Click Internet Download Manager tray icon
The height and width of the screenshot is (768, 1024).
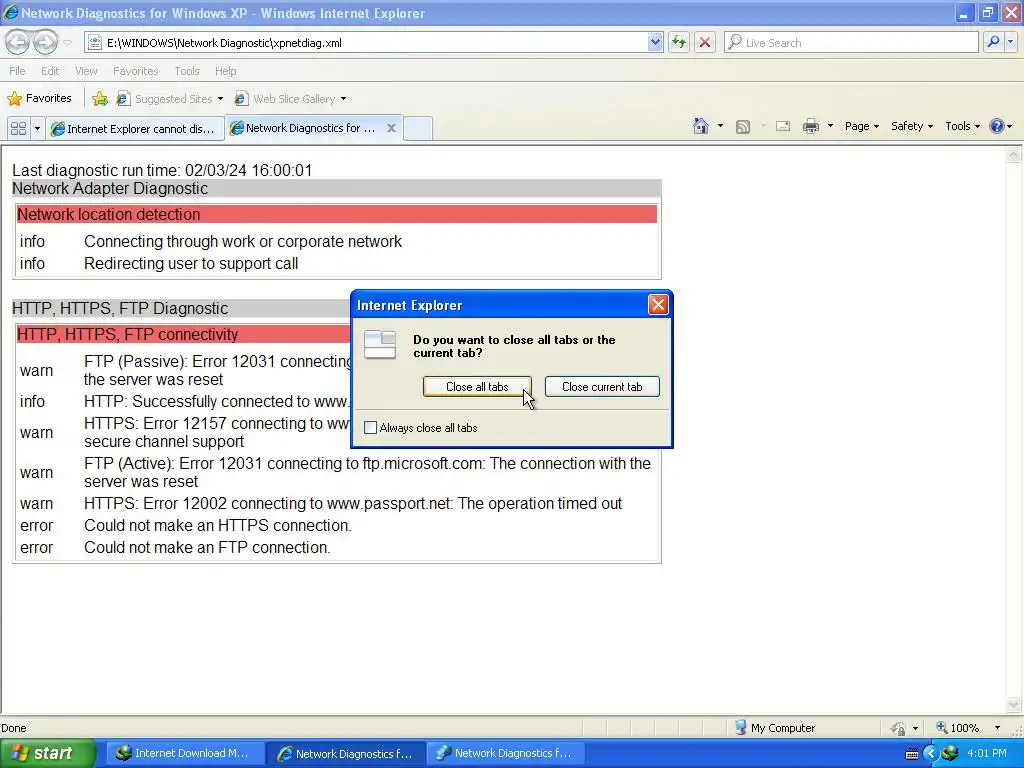coord(950,754)
